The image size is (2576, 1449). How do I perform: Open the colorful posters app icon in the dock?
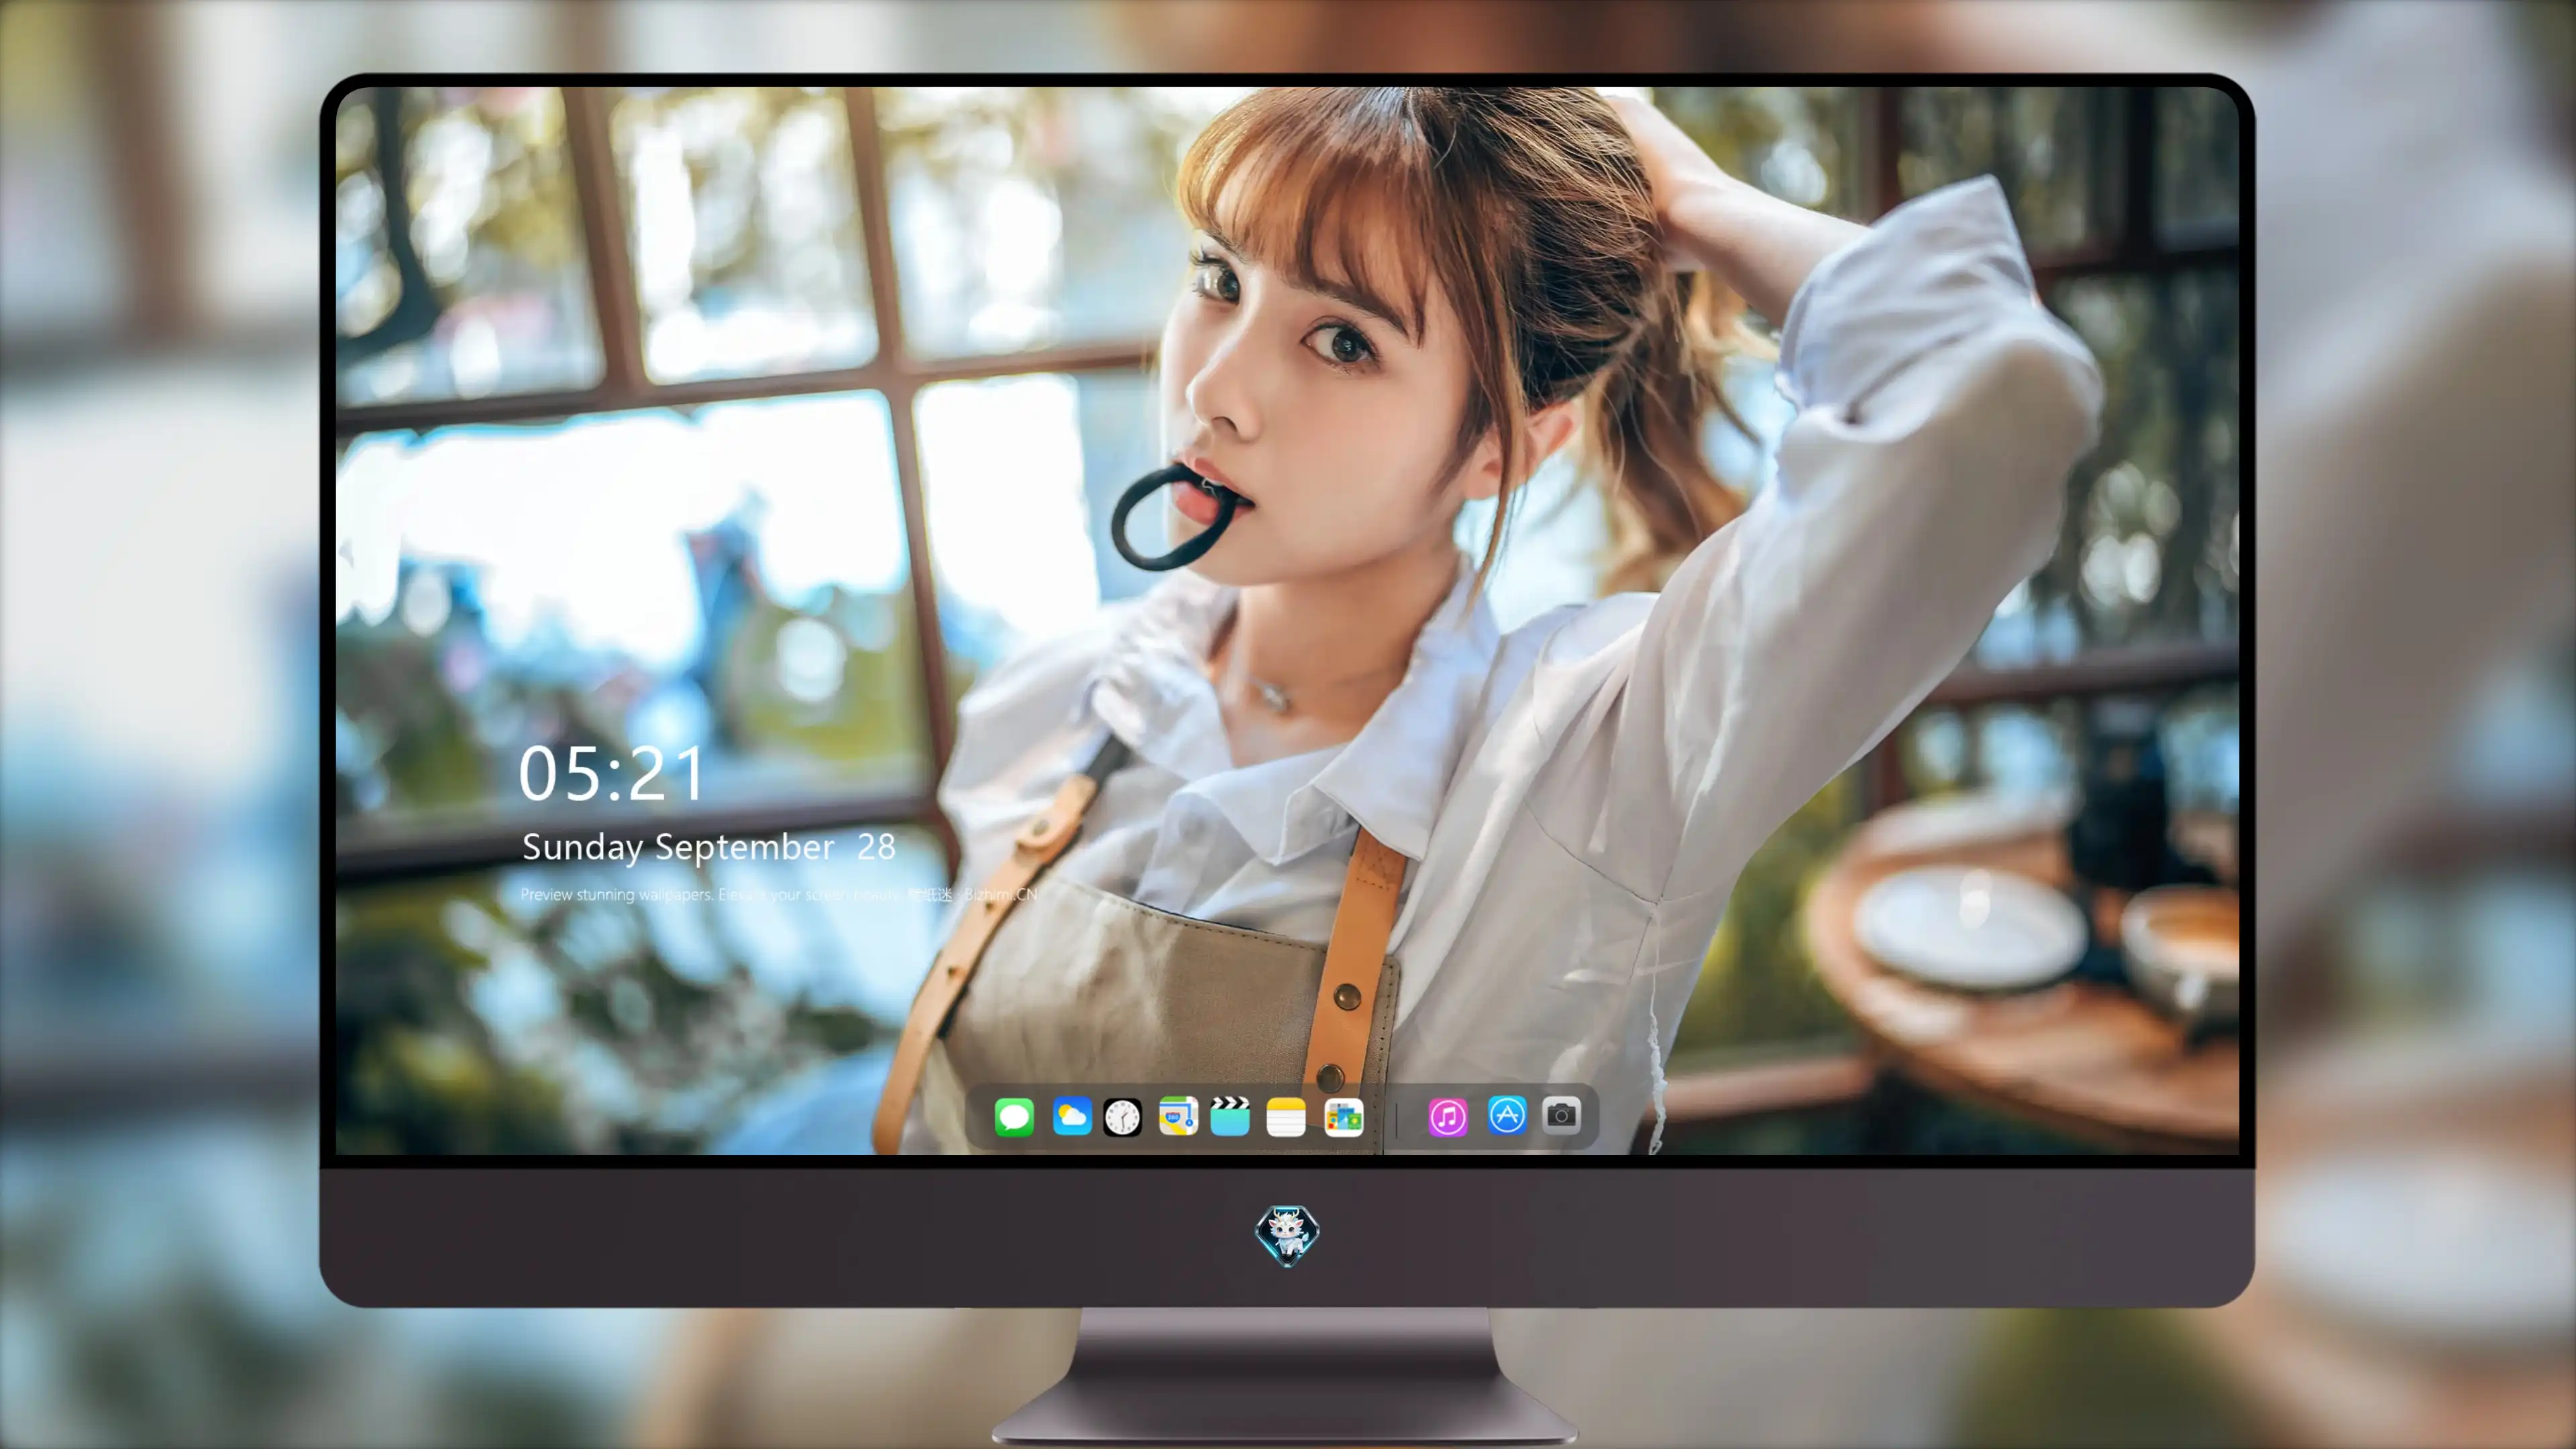tap(1344, 1117)
